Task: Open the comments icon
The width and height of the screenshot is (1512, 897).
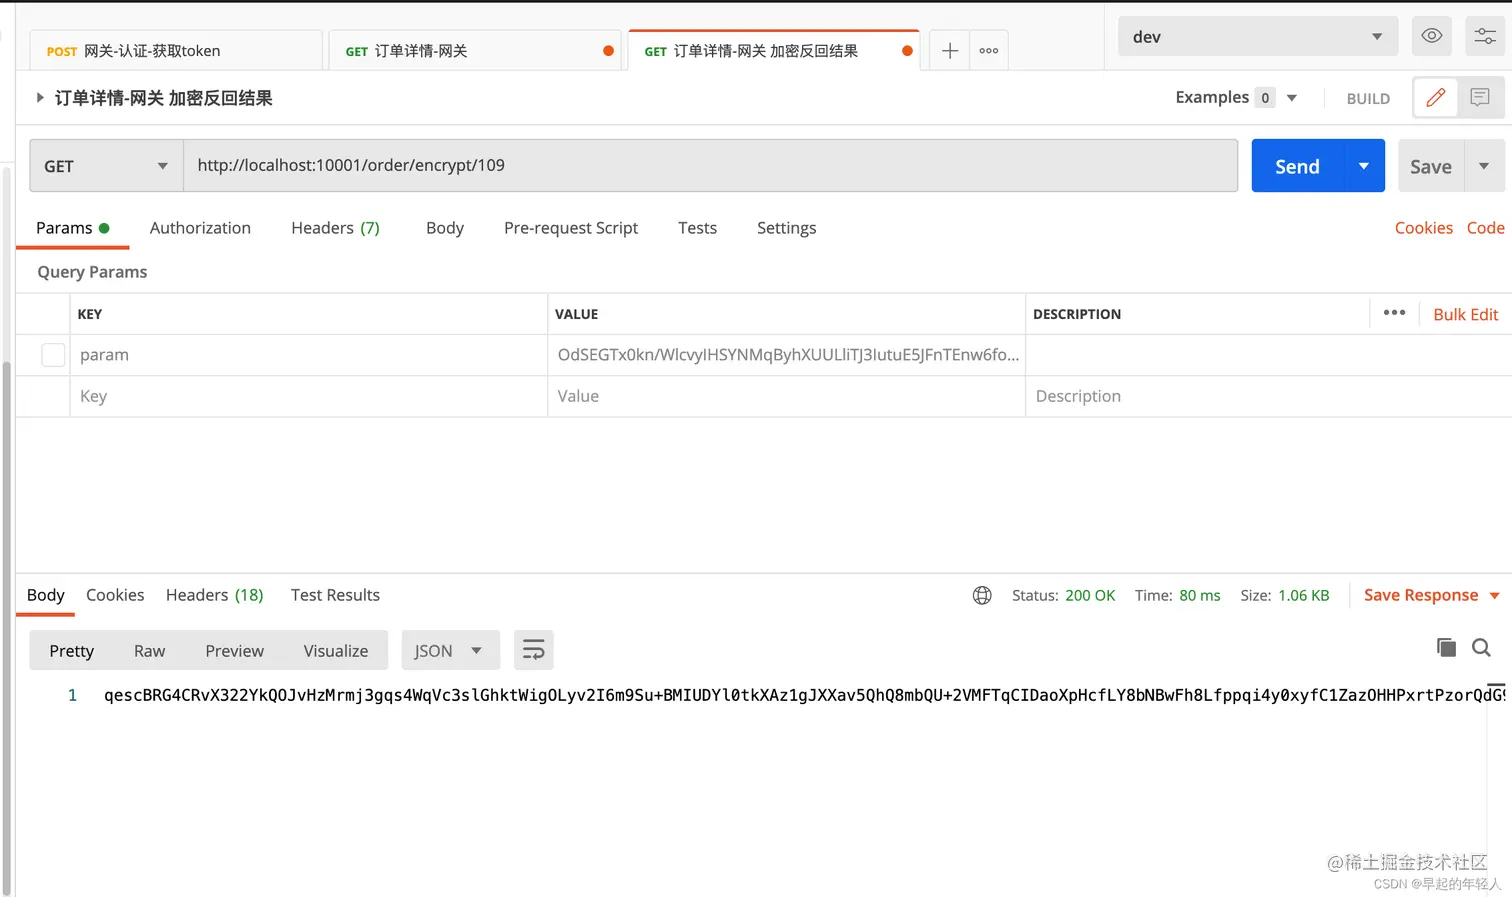Action: [x=1480, y=97]
